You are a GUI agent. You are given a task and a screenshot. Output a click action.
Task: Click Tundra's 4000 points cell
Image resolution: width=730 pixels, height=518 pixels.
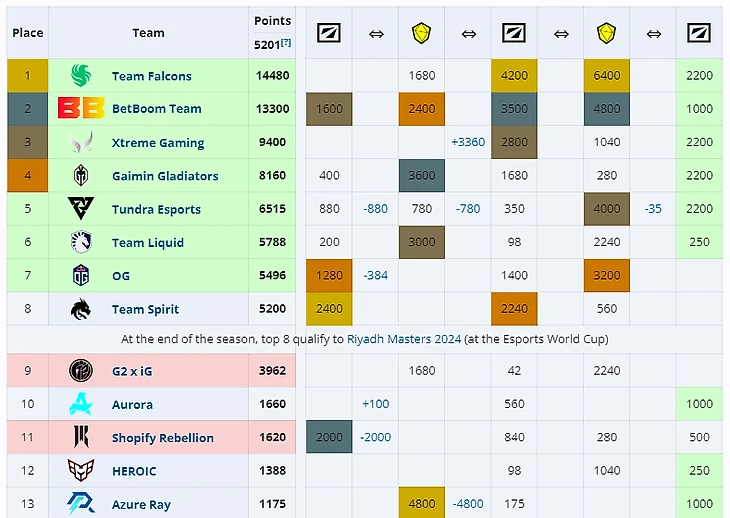tap(607, 209)
